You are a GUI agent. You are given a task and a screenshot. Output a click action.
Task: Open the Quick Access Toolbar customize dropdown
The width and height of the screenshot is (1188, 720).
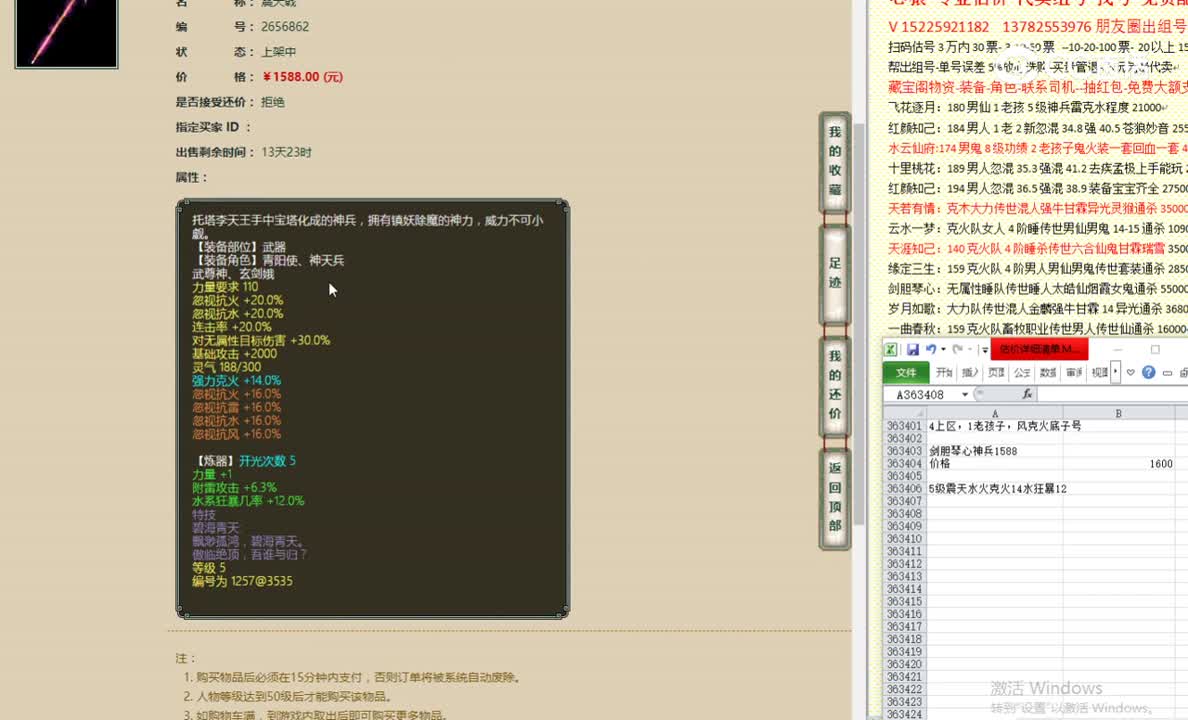(x=985, y=350)
